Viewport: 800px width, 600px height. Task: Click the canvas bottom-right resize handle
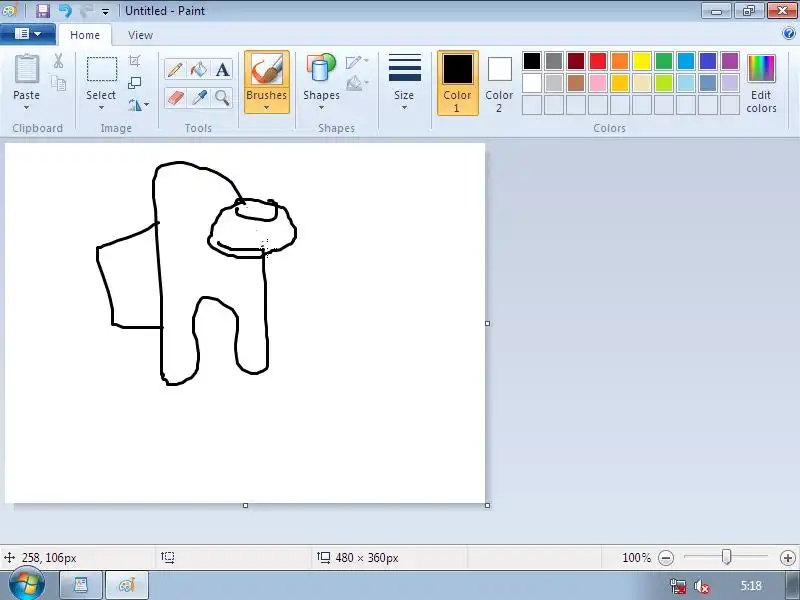point(487,505)
